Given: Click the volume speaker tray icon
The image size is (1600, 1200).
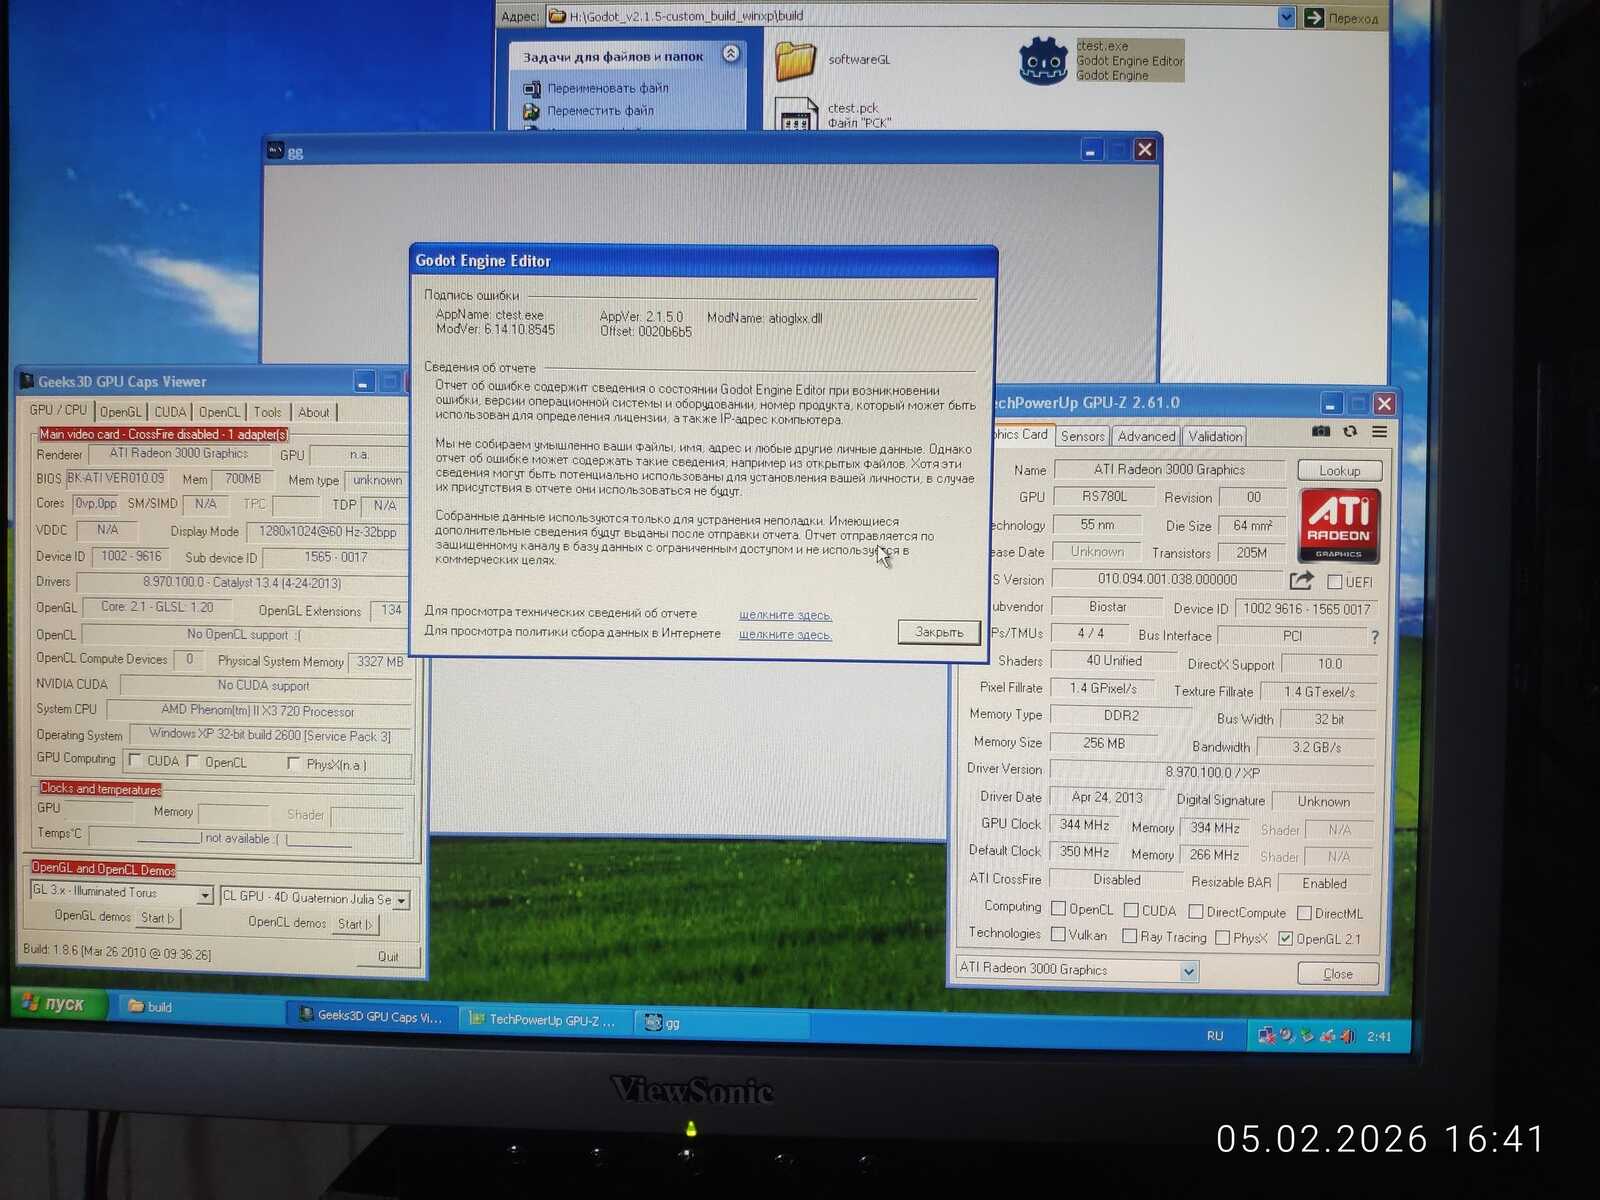Looking at the screenshot, I should (x=1347, y=1036).
